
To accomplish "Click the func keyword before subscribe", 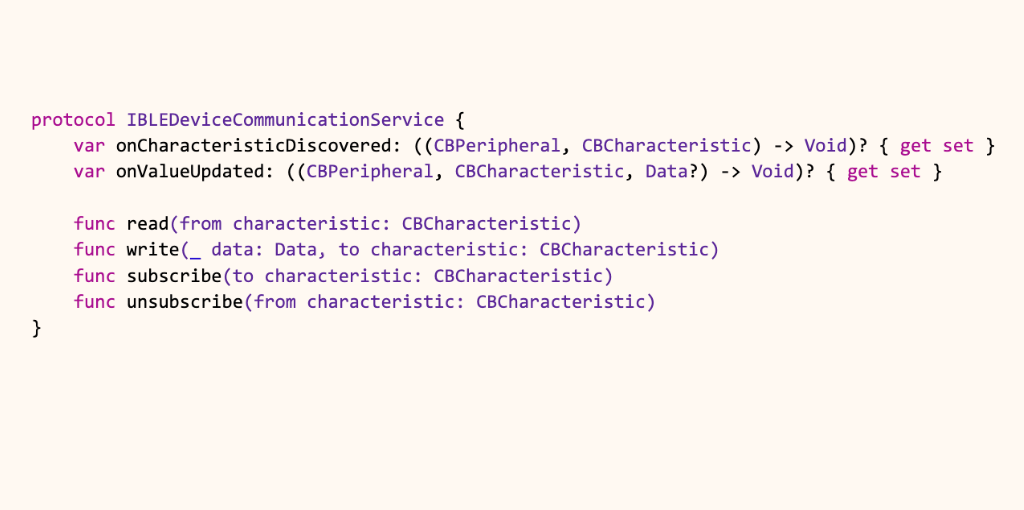I will click(x=95, y=276).
